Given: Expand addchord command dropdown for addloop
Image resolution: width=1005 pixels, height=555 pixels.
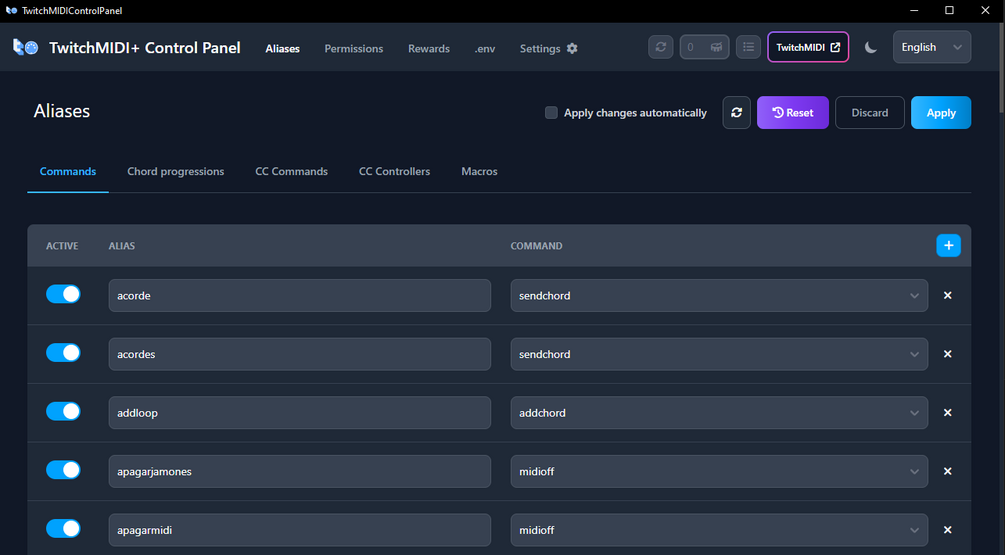Looking at the screenshot, I should click(x=719, y=413).
